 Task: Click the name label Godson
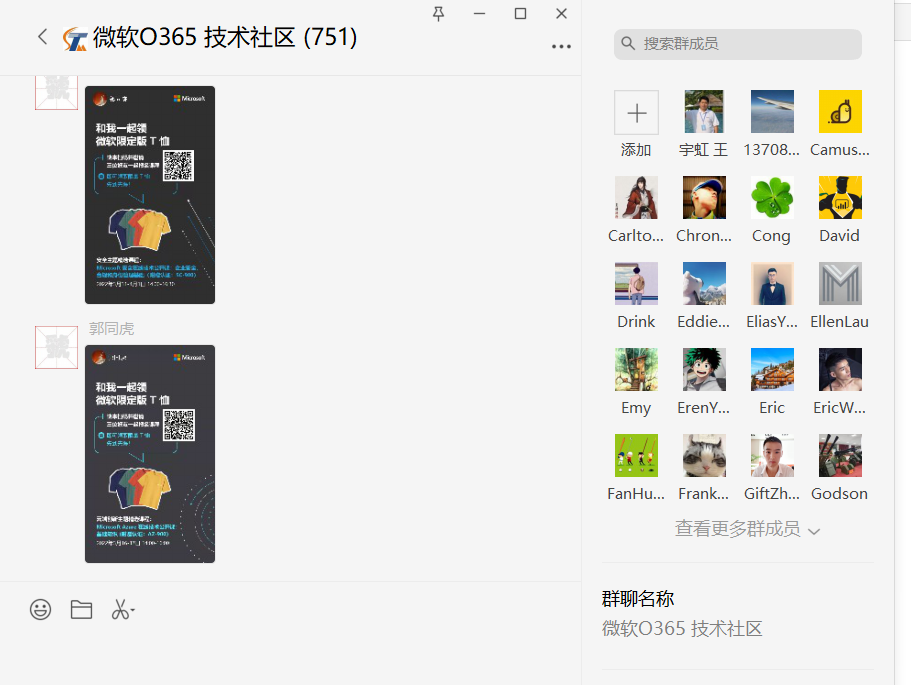click(x=840, y=494)
